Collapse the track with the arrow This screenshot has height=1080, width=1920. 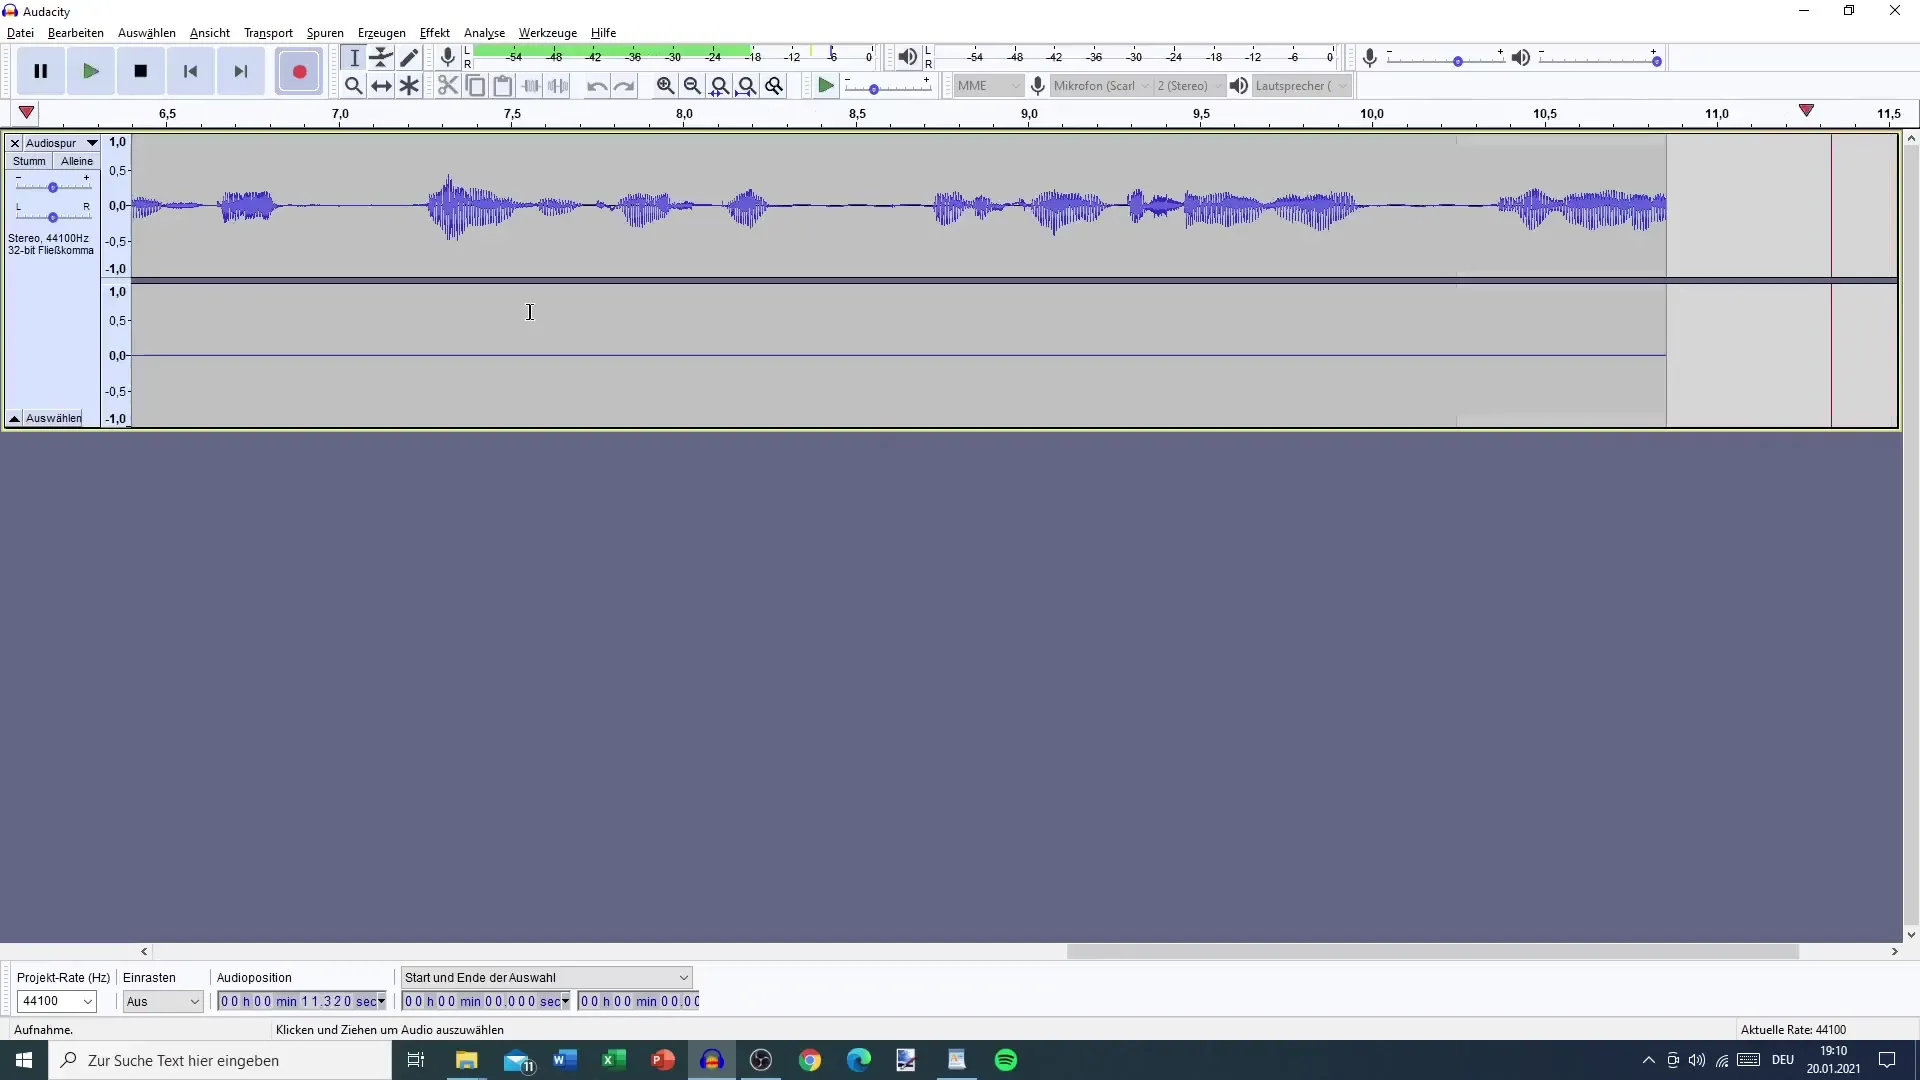coord(15,418)
